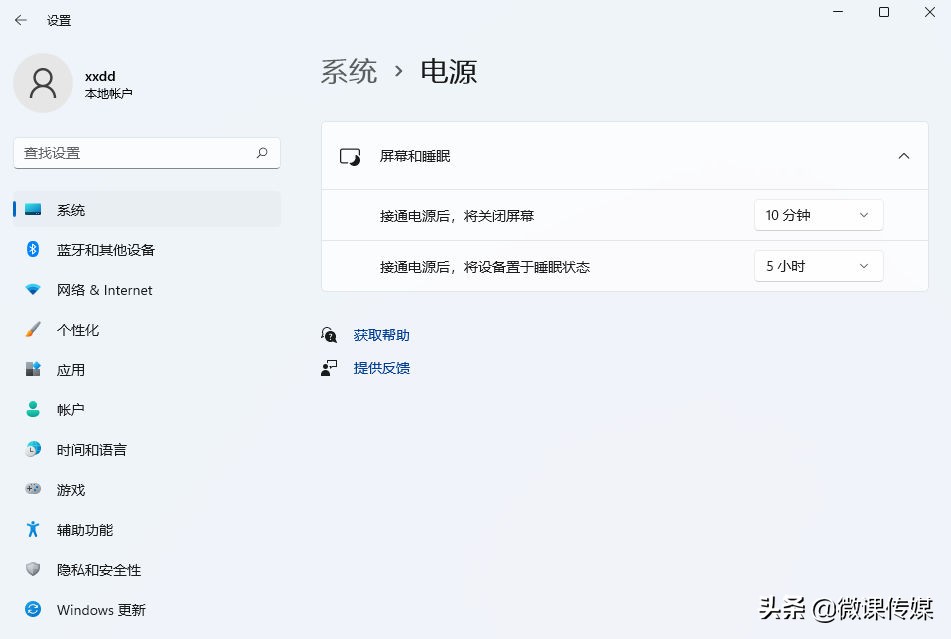The height and width of the screenshot is (639, 951).
Task: Click the 接通电源后，将关闭屏幕 label
Action: pos(457,216)
